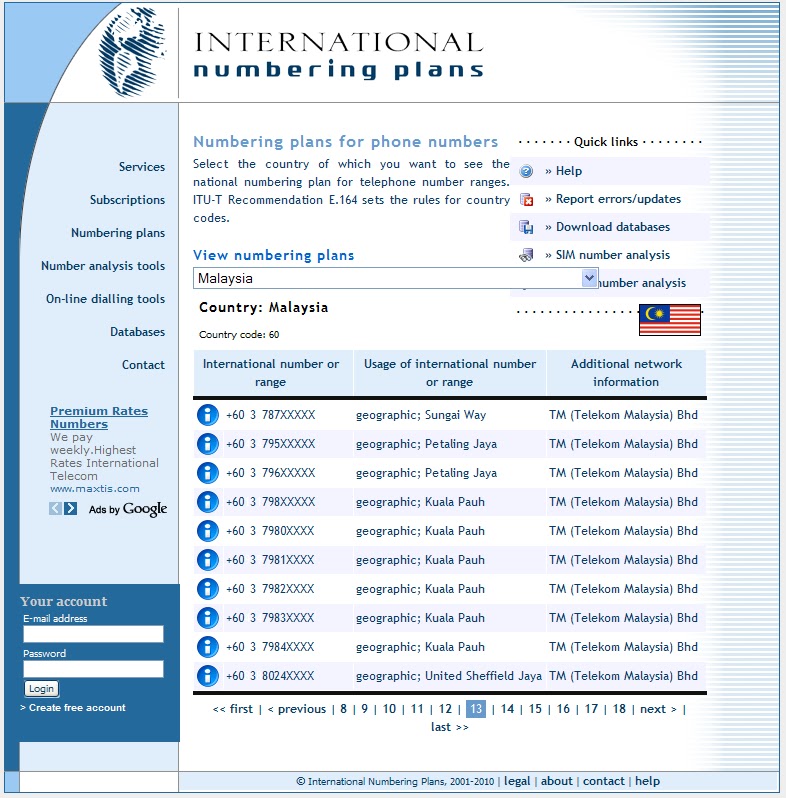Click info icon for +60 3 798XXXXX row
This screenshot has width=786, height=798.
coord(208,502)
